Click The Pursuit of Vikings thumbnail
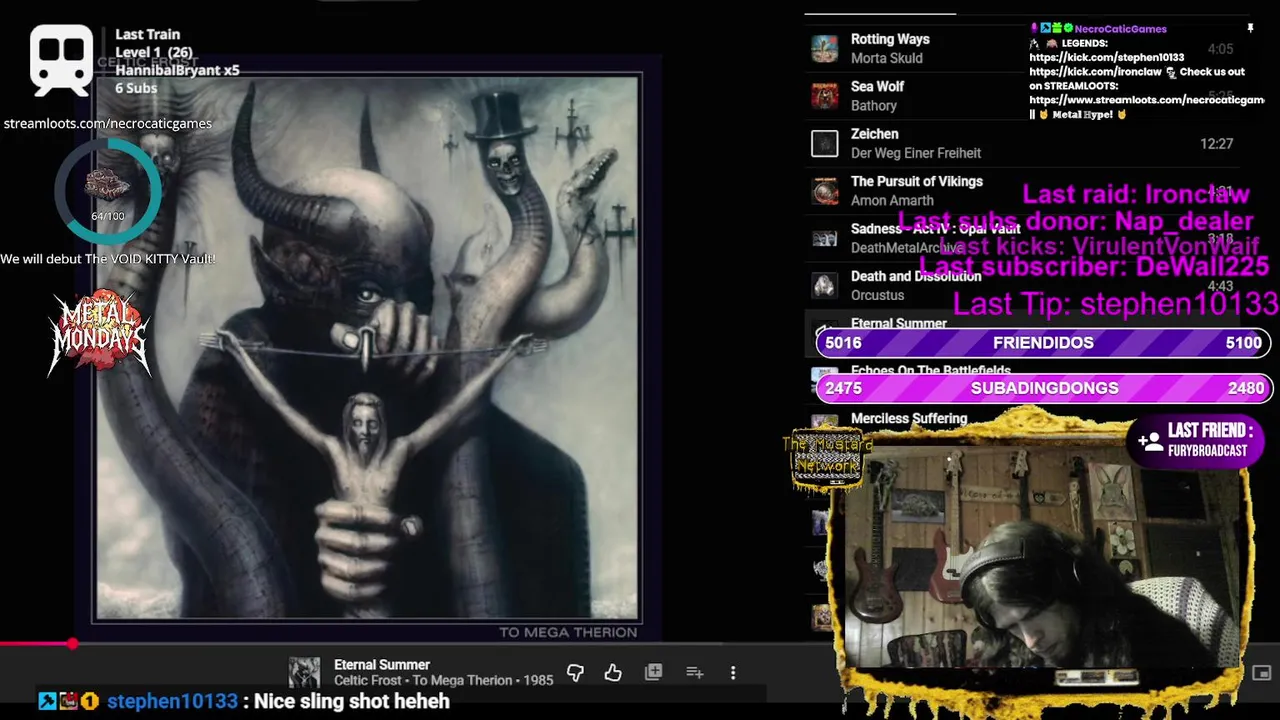This screenshot has height=720, width=1280. (x=824, y=191)
